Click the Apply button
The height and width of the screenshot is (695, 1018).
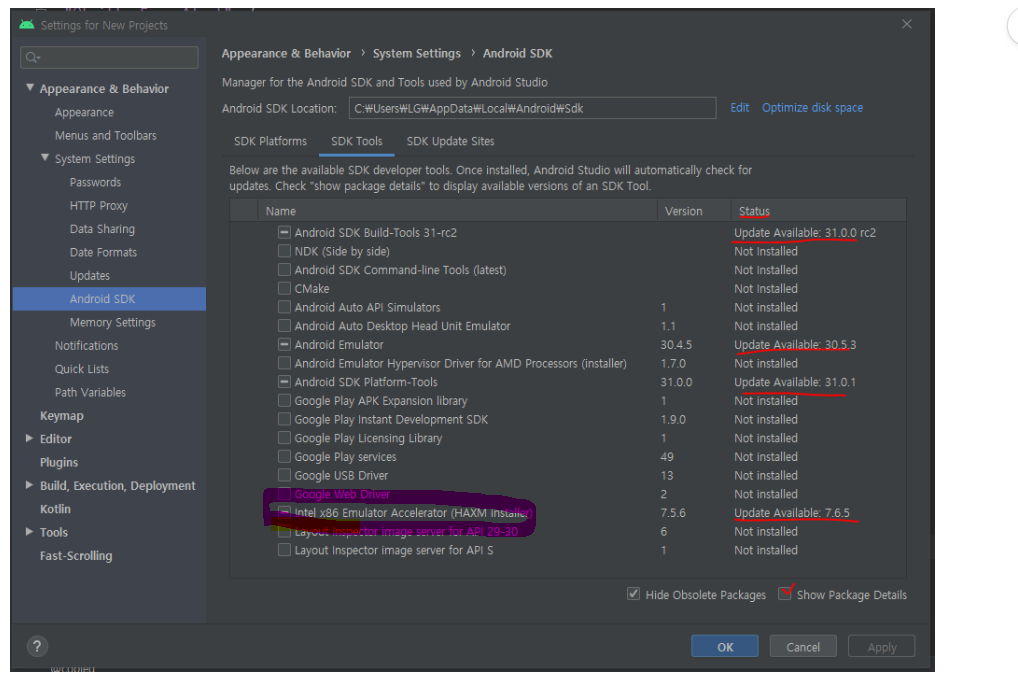coord(882,647)
